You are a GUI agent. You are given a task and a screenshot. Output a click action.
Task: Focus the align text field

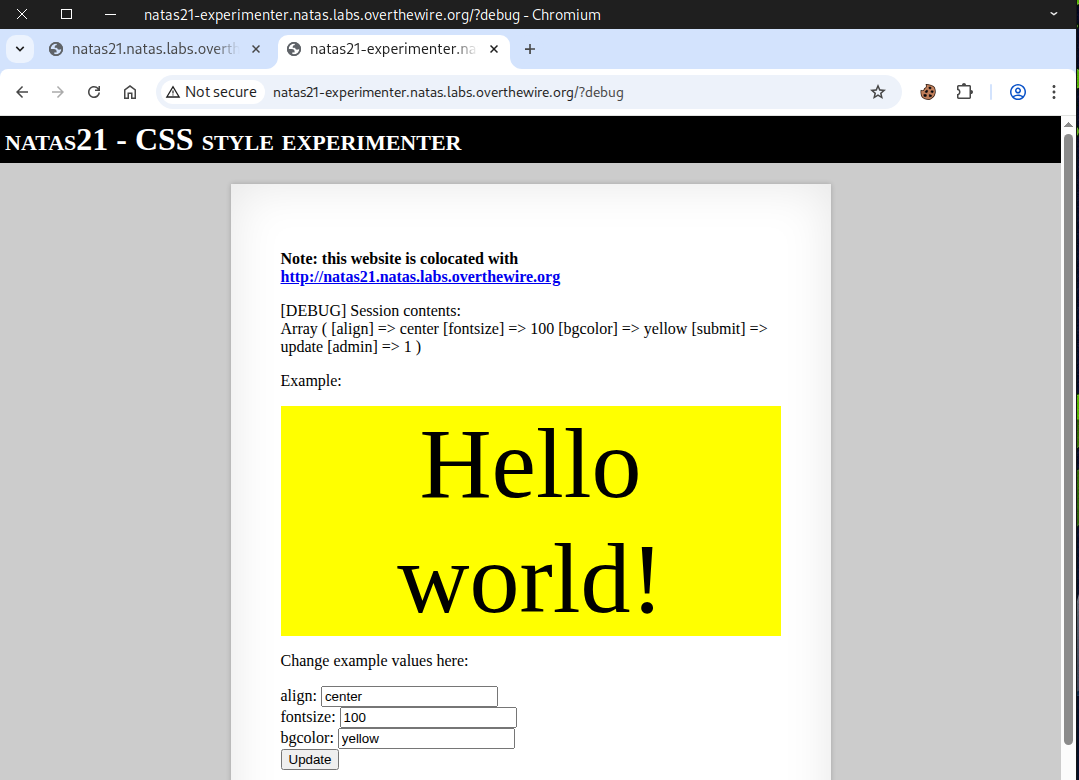click(x=409, y=696)
